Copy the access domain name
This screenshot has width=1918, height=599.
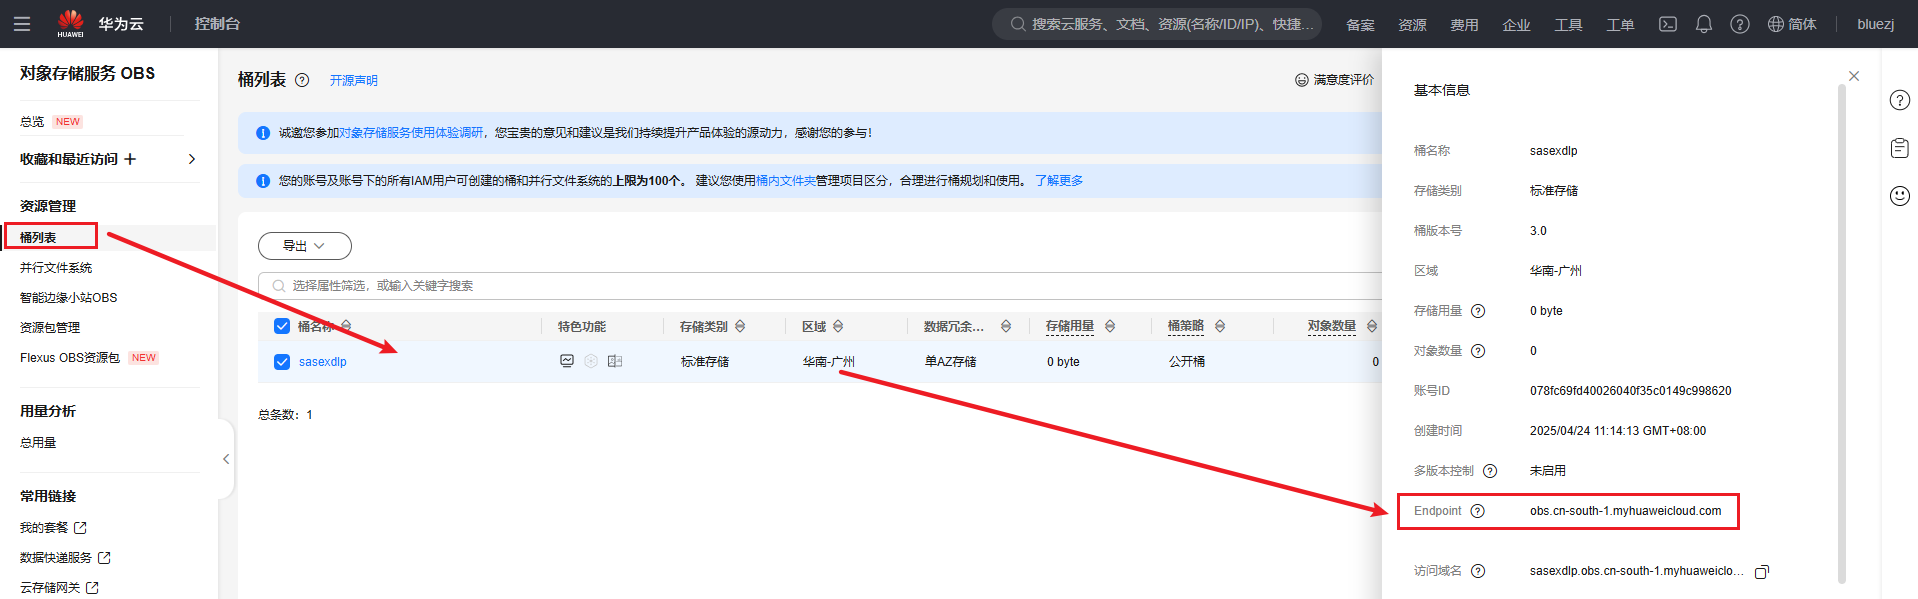pos(1761,572)
